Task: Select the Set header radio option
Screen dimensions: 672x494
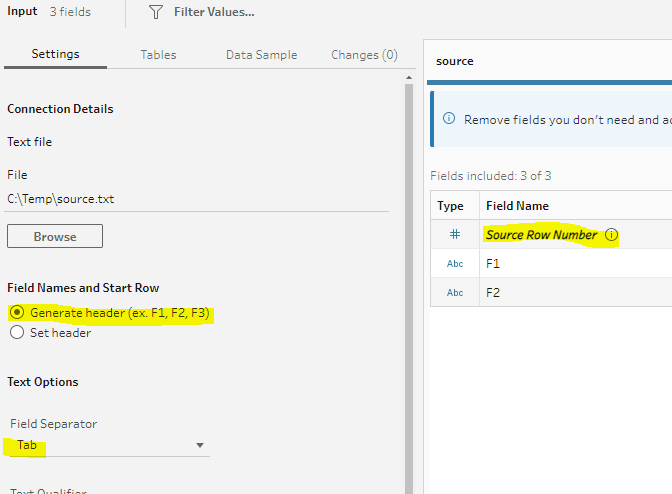Action: (x=17, y=333)
